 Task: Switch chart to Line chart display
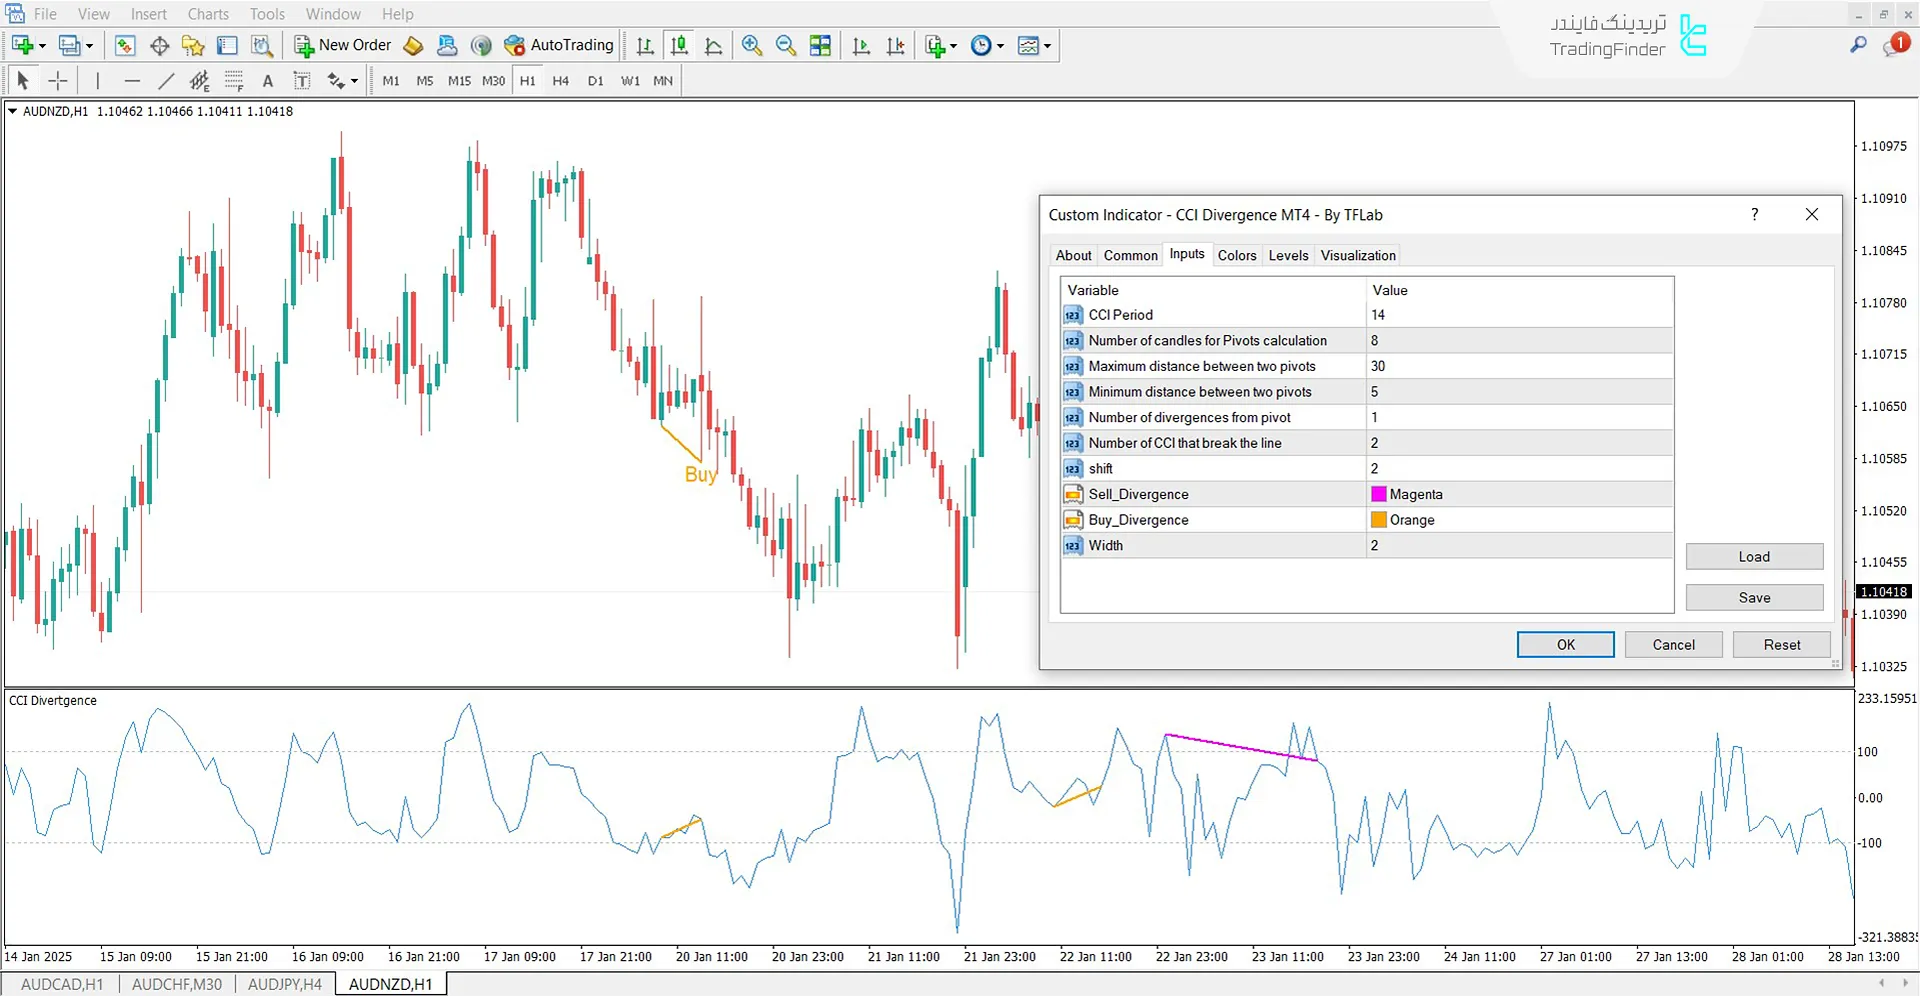tap(714, 45)
